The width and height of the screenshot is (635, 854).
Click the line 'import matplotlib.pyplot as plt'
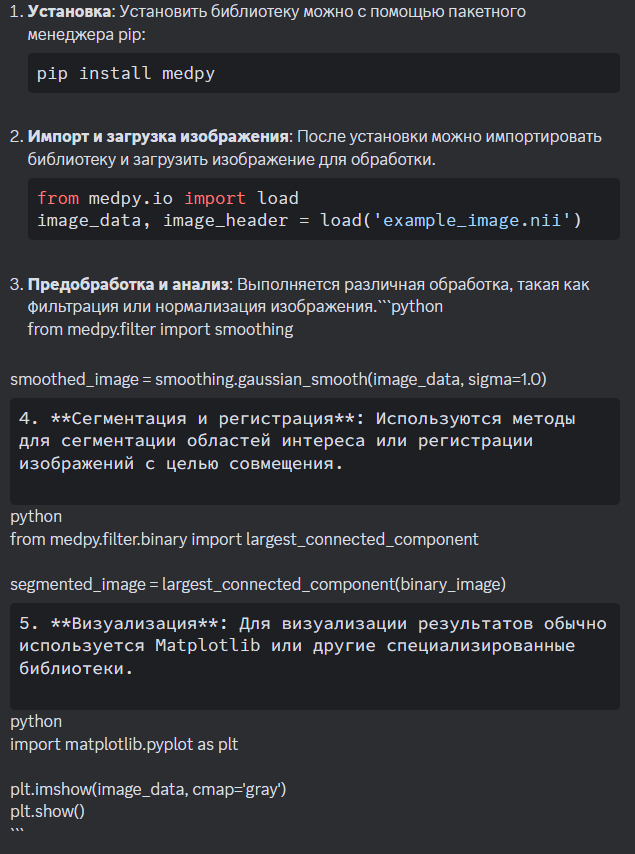124,744
